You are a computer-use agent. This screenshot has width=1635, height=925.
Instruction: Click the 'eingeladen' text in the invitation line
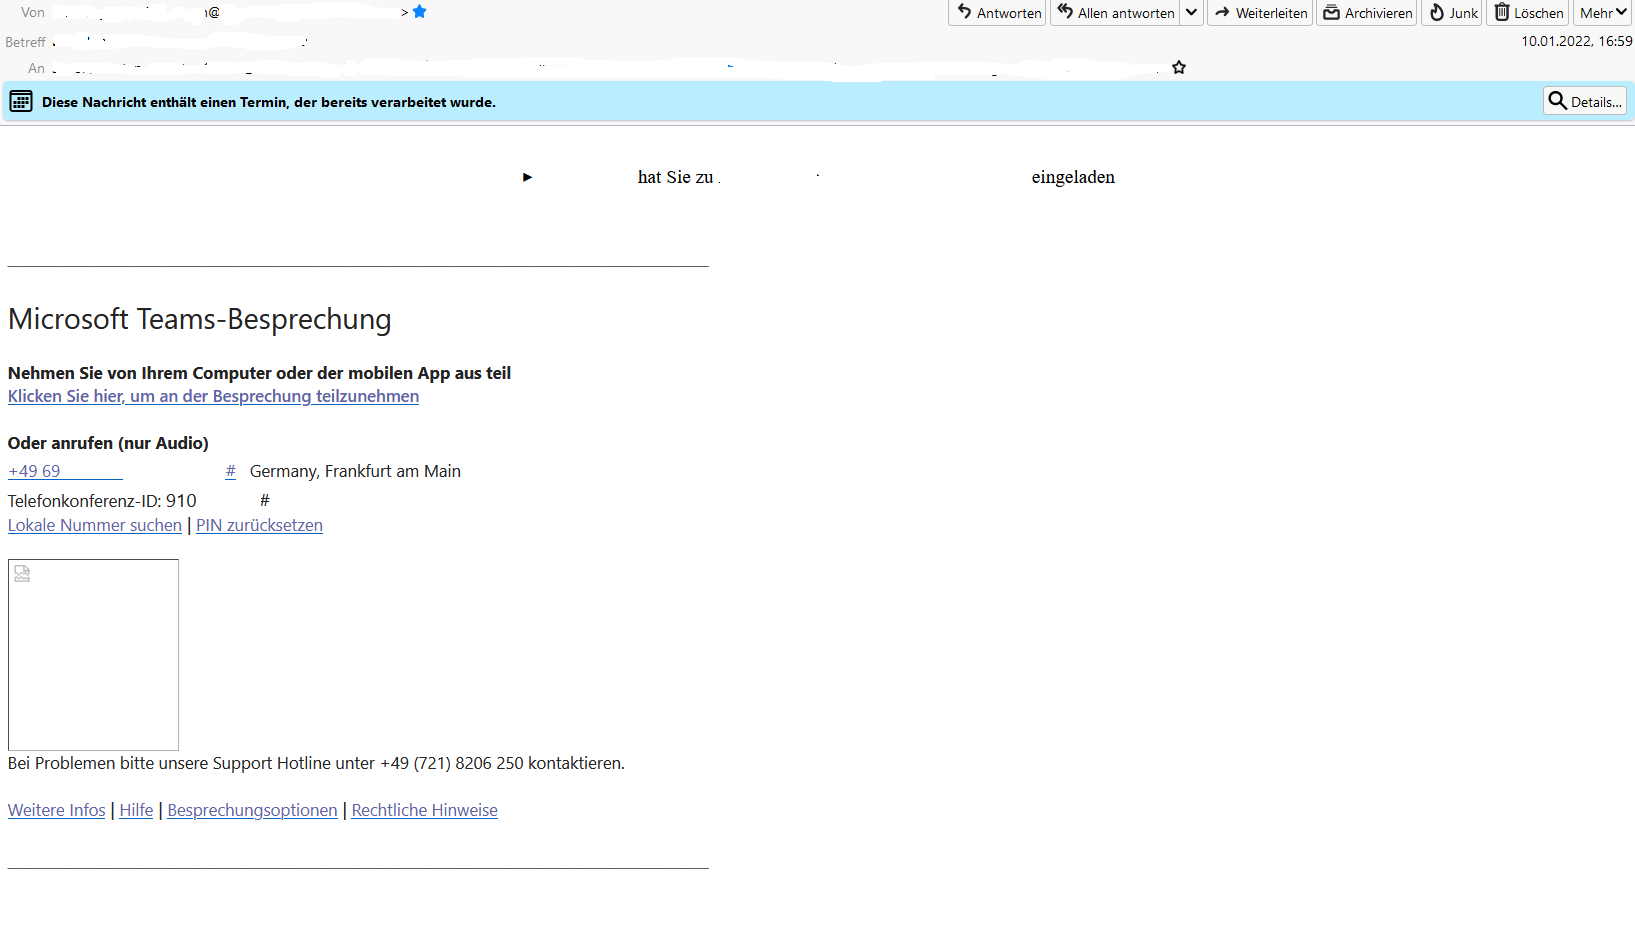[1073, 177]
